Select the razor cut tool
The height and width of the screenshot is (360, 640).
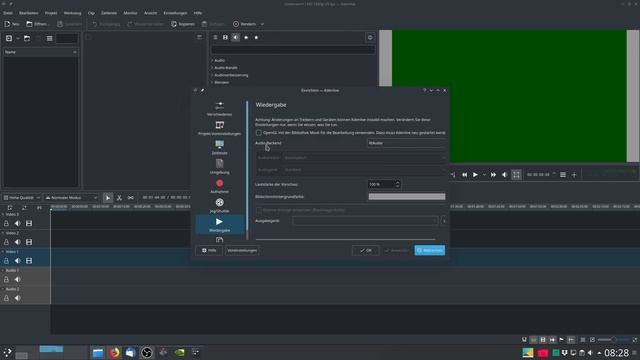tap(119, 198)
